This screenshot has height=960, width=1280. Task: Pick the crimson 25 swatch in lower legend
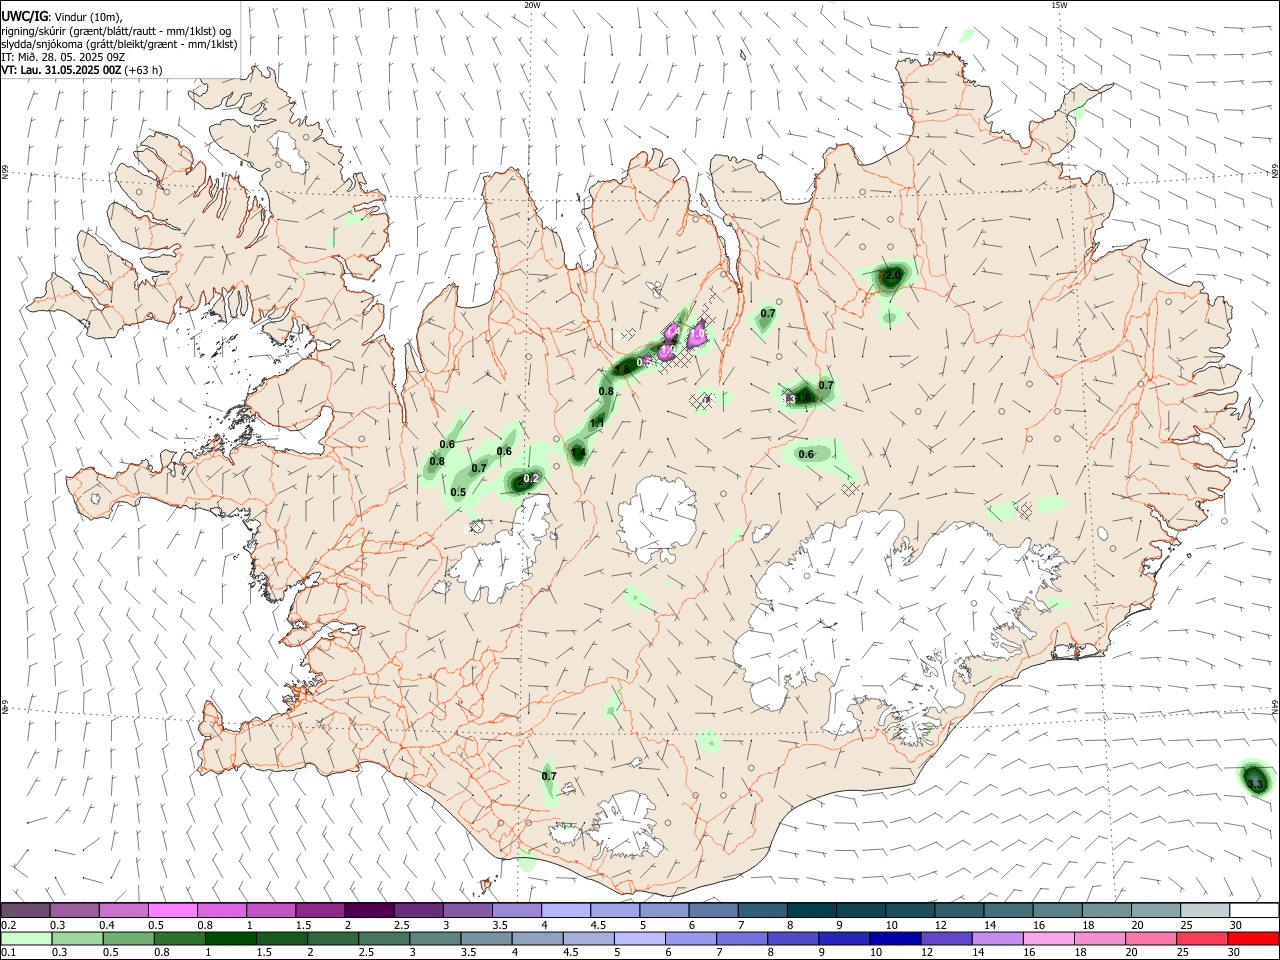click(x=1203, y=938)
